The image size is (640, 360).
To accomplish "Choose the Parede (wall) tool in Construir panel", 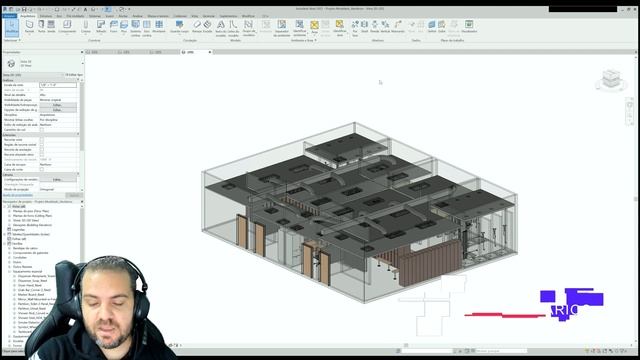I will point(29,27).
